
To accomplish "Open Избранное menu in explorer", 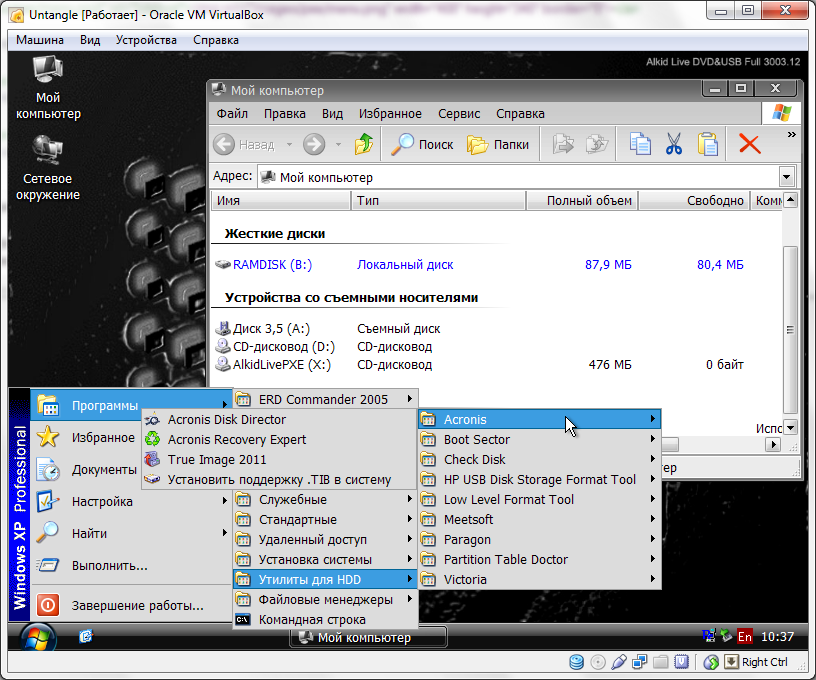I will pos(390,113).
